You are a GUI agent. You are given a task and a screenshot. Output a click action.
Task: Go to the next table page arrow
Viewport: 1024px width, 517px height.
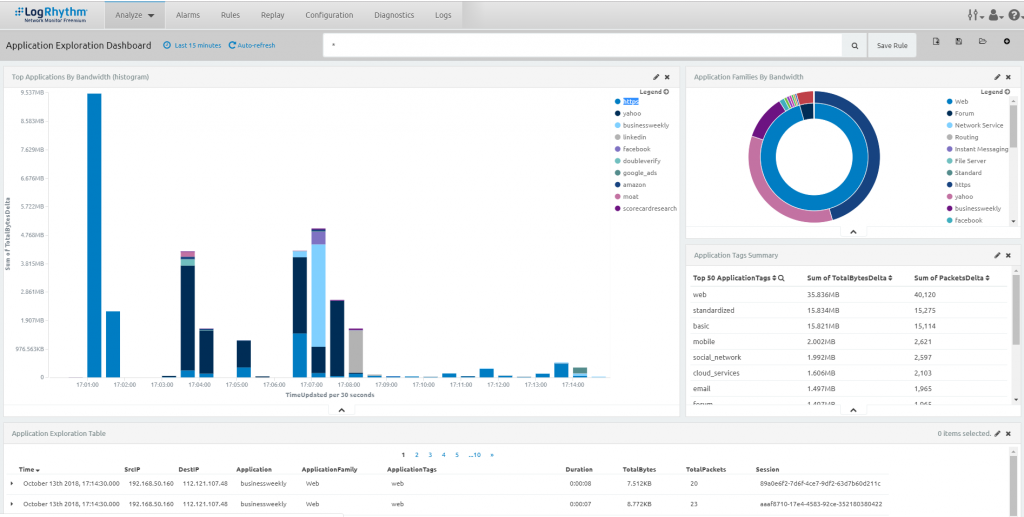pyautogui.click(x=492, y=455)
